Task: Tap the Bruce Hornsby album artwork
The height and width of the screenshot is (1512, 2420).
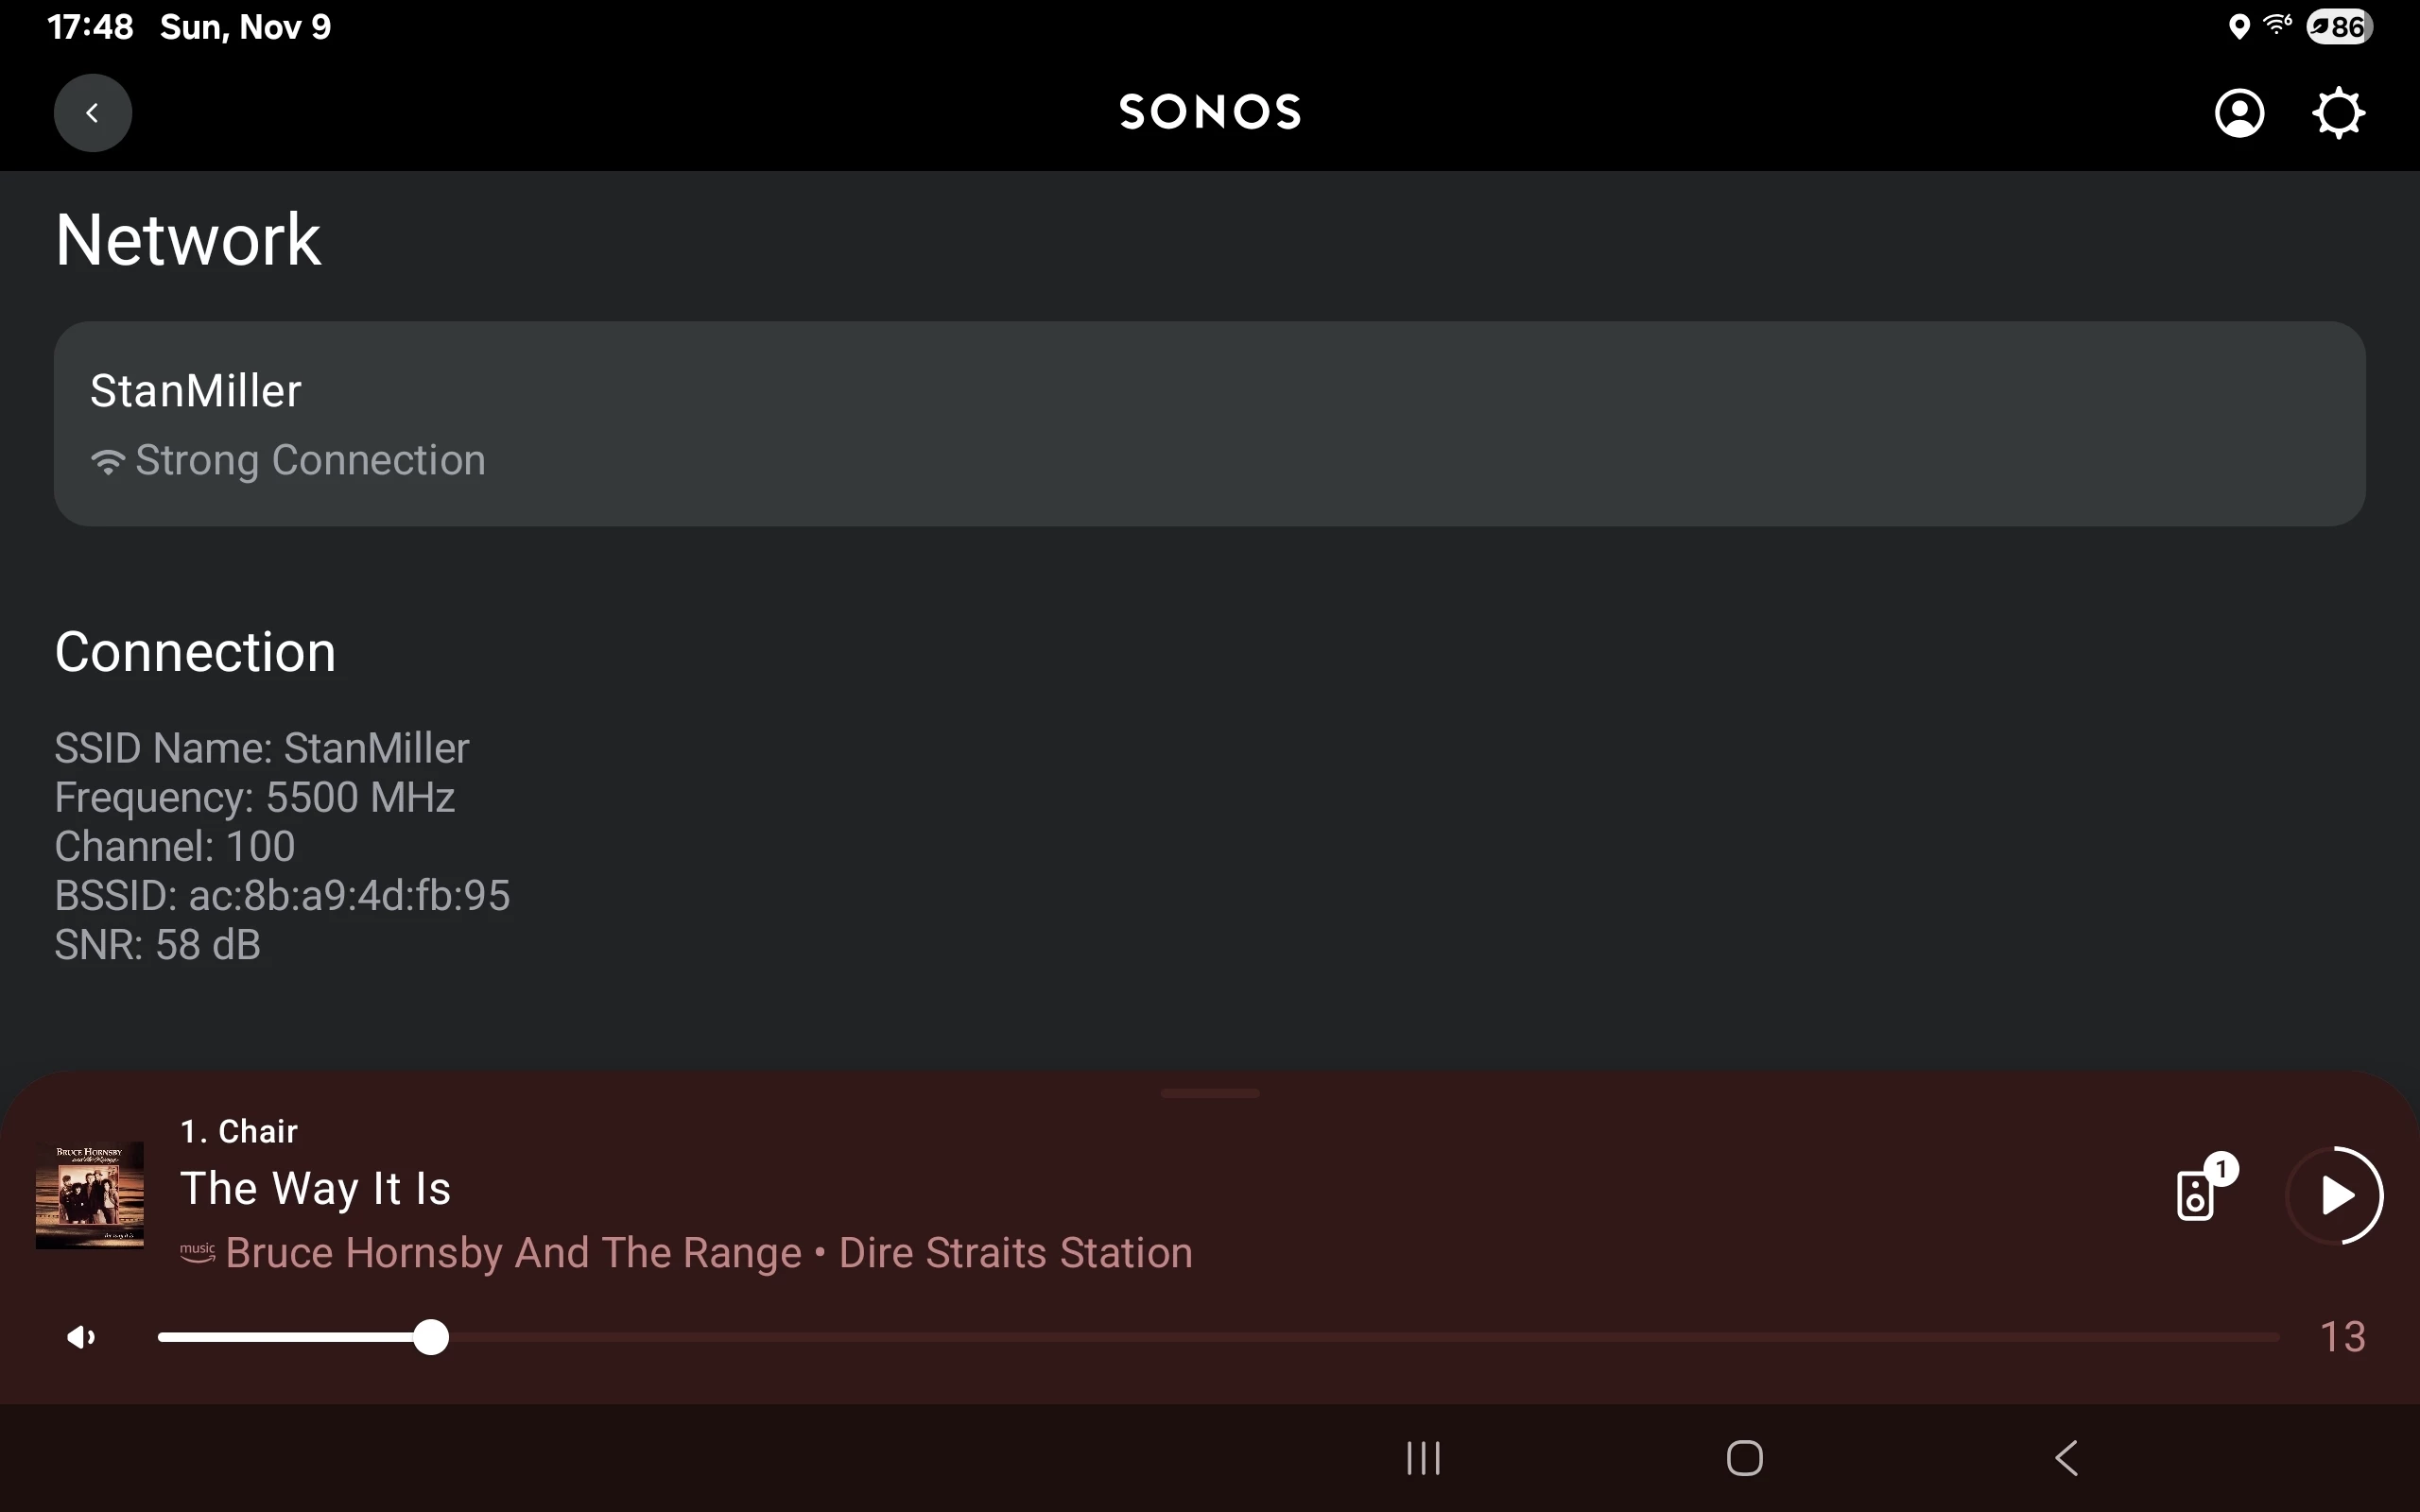Action: (x=90, y=1195)
